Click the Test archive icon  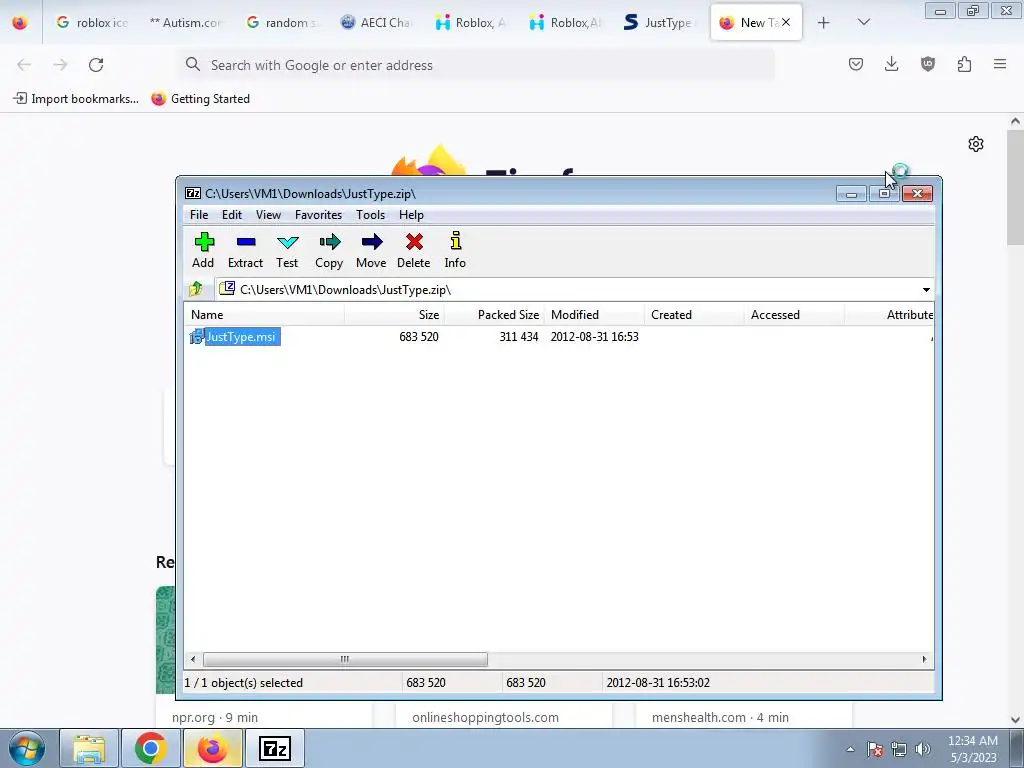click(x=287, y=250)
